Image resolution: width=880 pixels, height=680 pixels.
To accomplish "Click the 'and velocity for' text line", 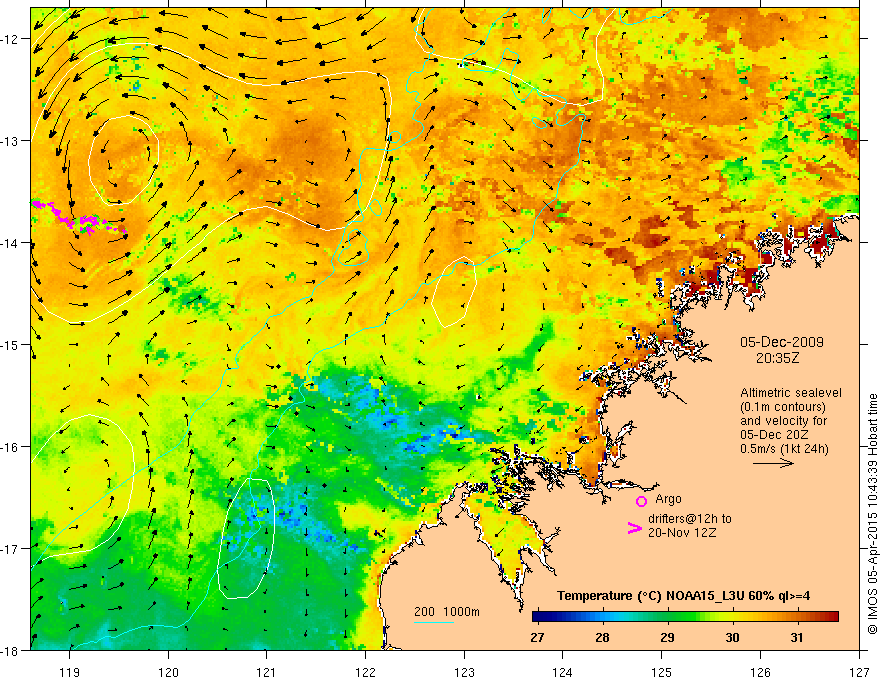I will 783,421.
